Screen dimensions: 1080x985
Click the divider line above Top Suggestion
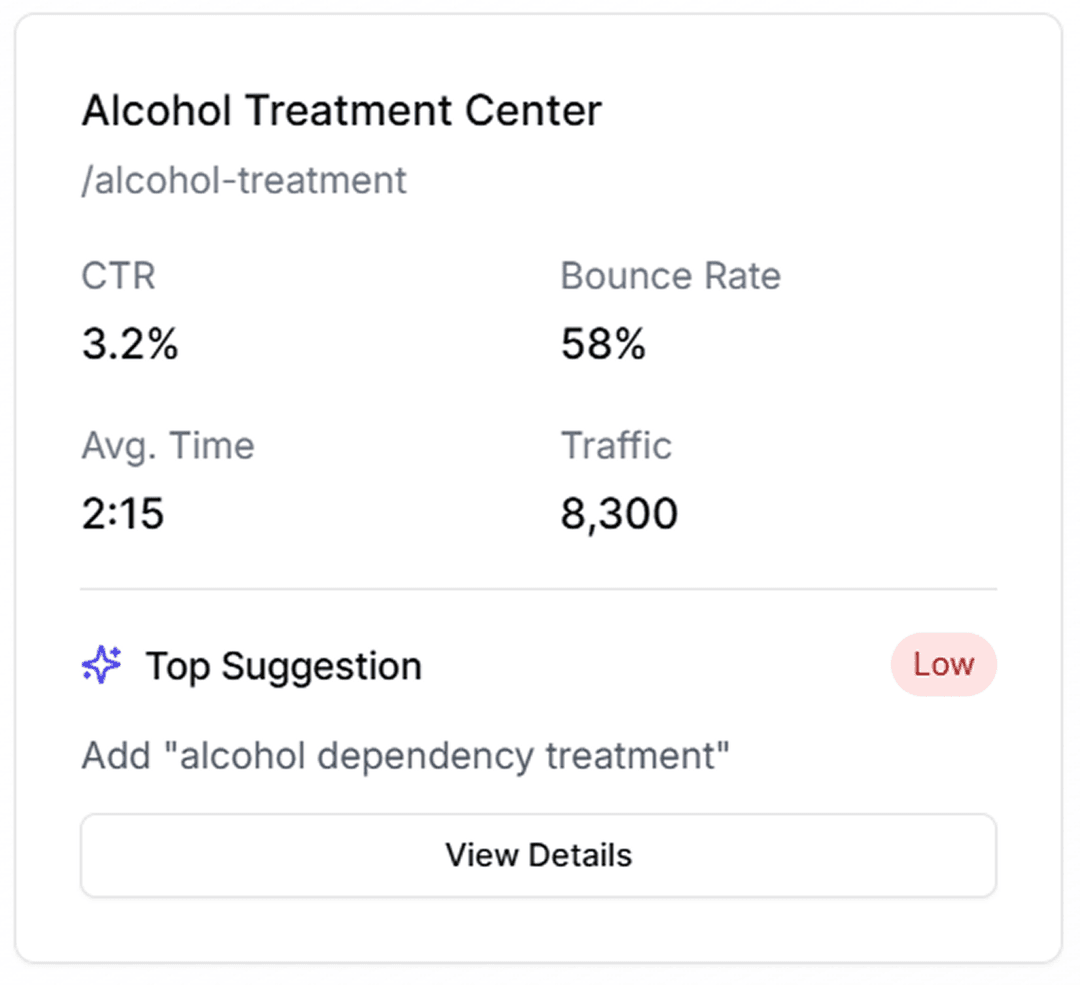(x=538, y=589)
